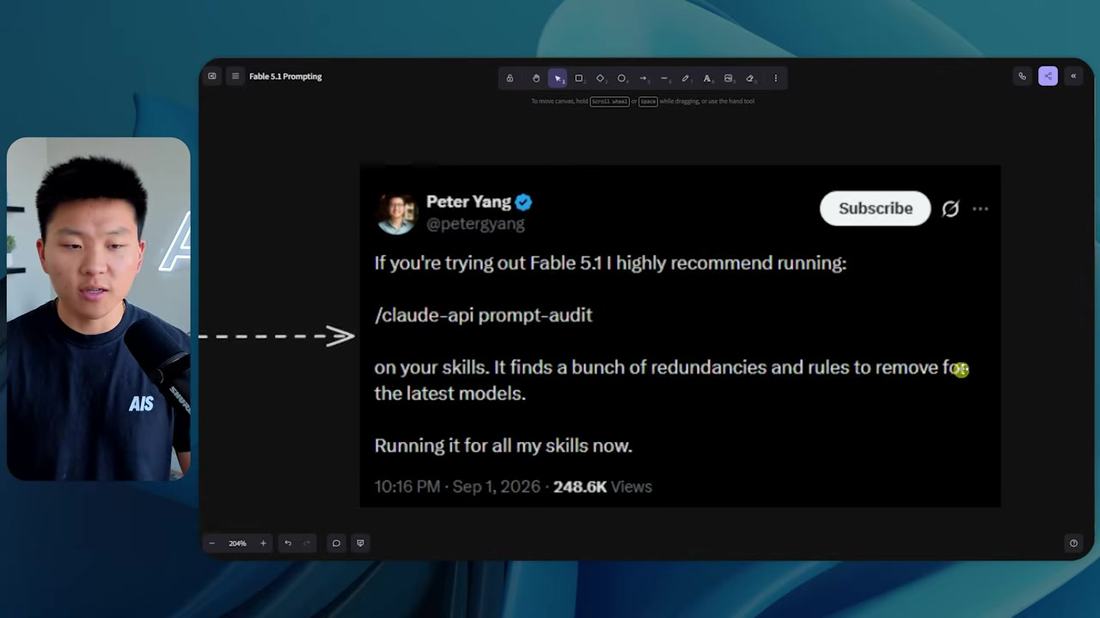Click the sidebar panel icon left of the menu
The width and height of the screenshot is (1100, 618).
[x=212, y=76]
